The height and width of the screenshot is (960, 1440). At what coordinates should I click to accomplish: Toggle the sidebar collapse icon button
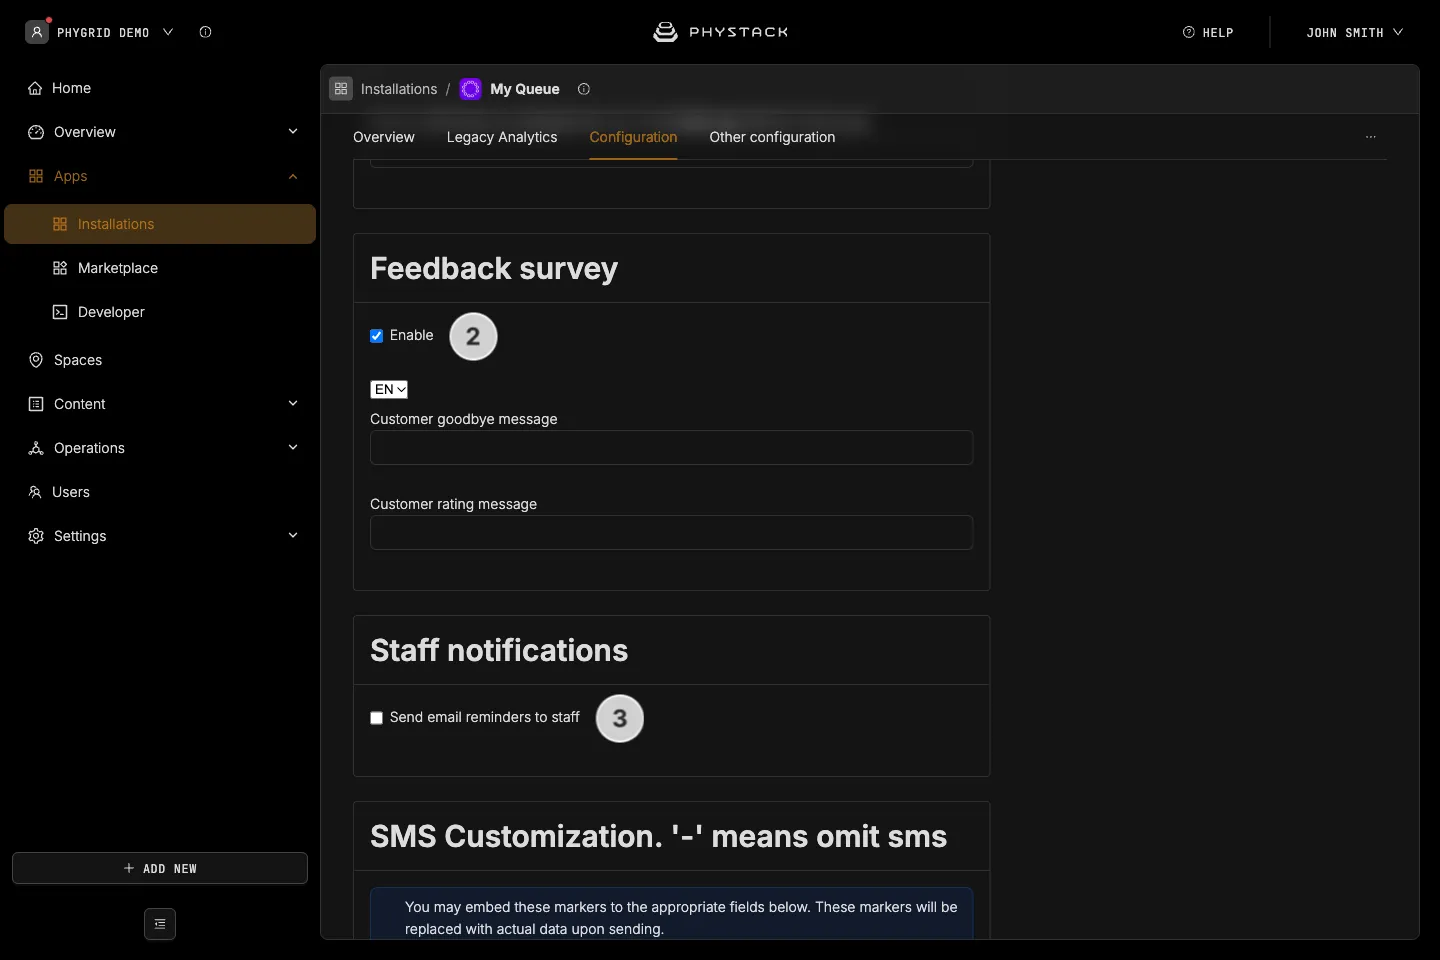[x=160, y=924]
